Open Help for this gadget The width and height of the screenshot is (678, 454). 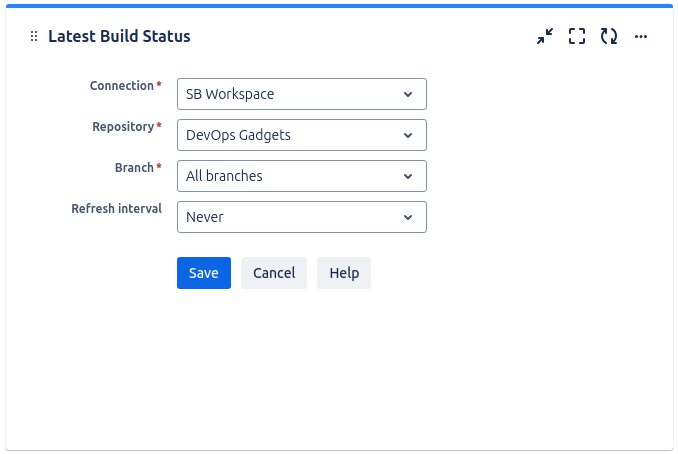pyautogui.click(x=344, y=273)
